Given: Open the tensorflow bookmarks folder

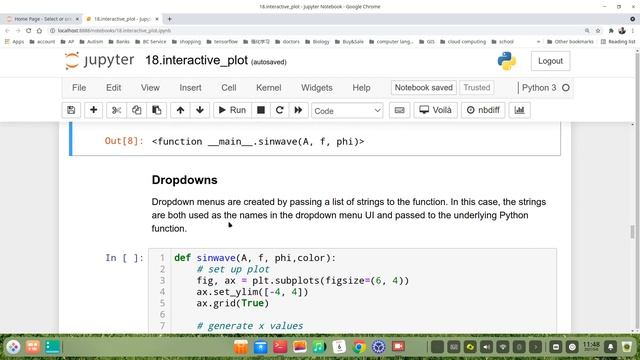Looking at the screenshot, I should pyautogui.click(x=222, y=42).
